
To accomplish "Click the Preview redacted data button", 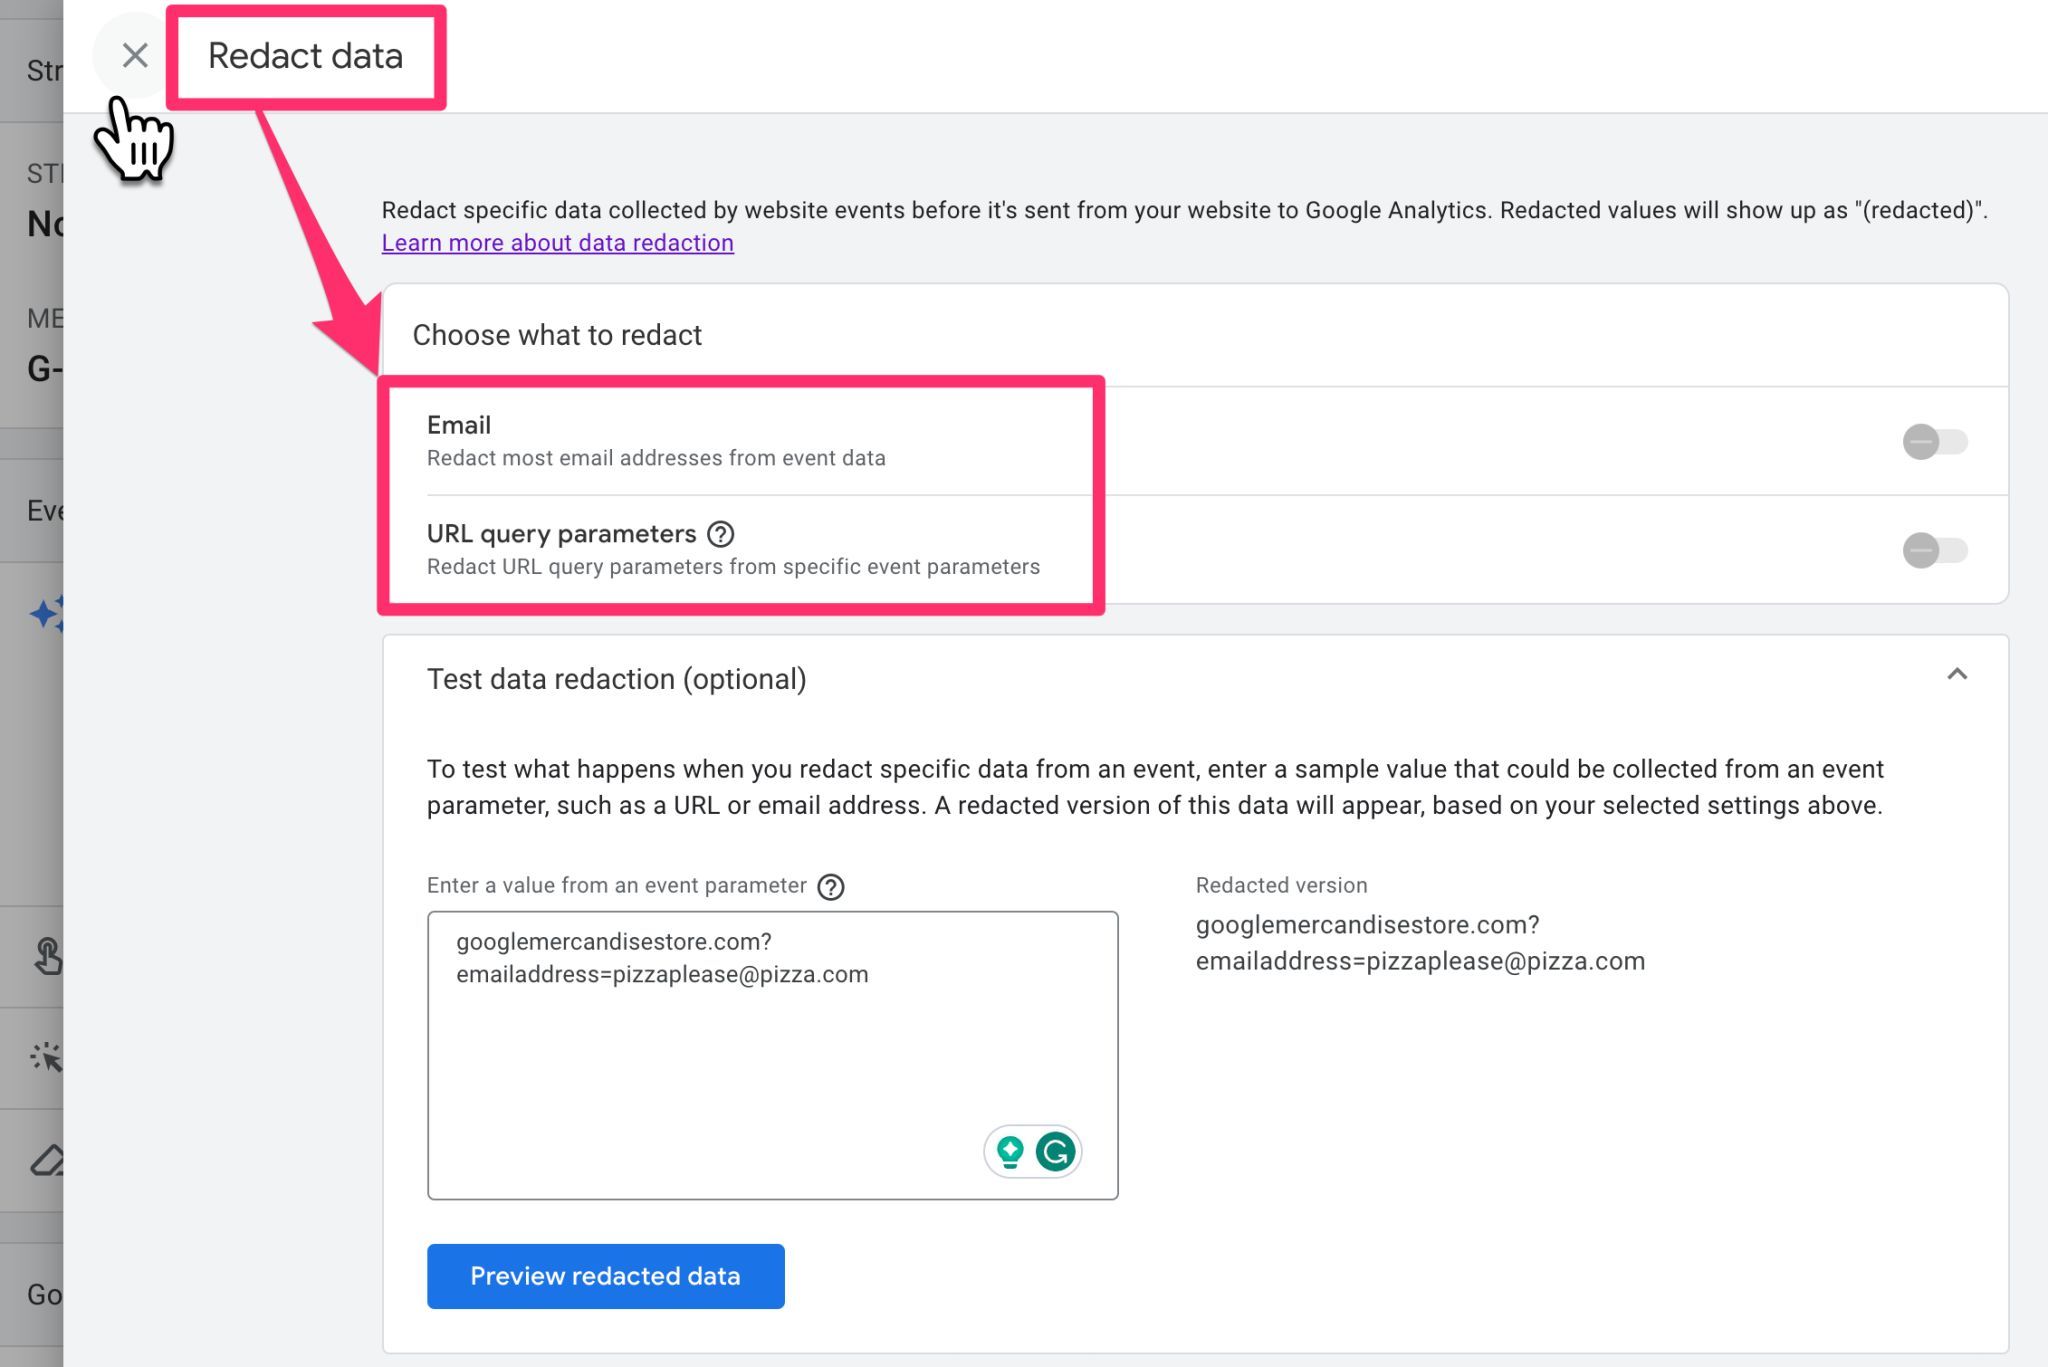I will pyautogui.click(x=605, y=1275).
